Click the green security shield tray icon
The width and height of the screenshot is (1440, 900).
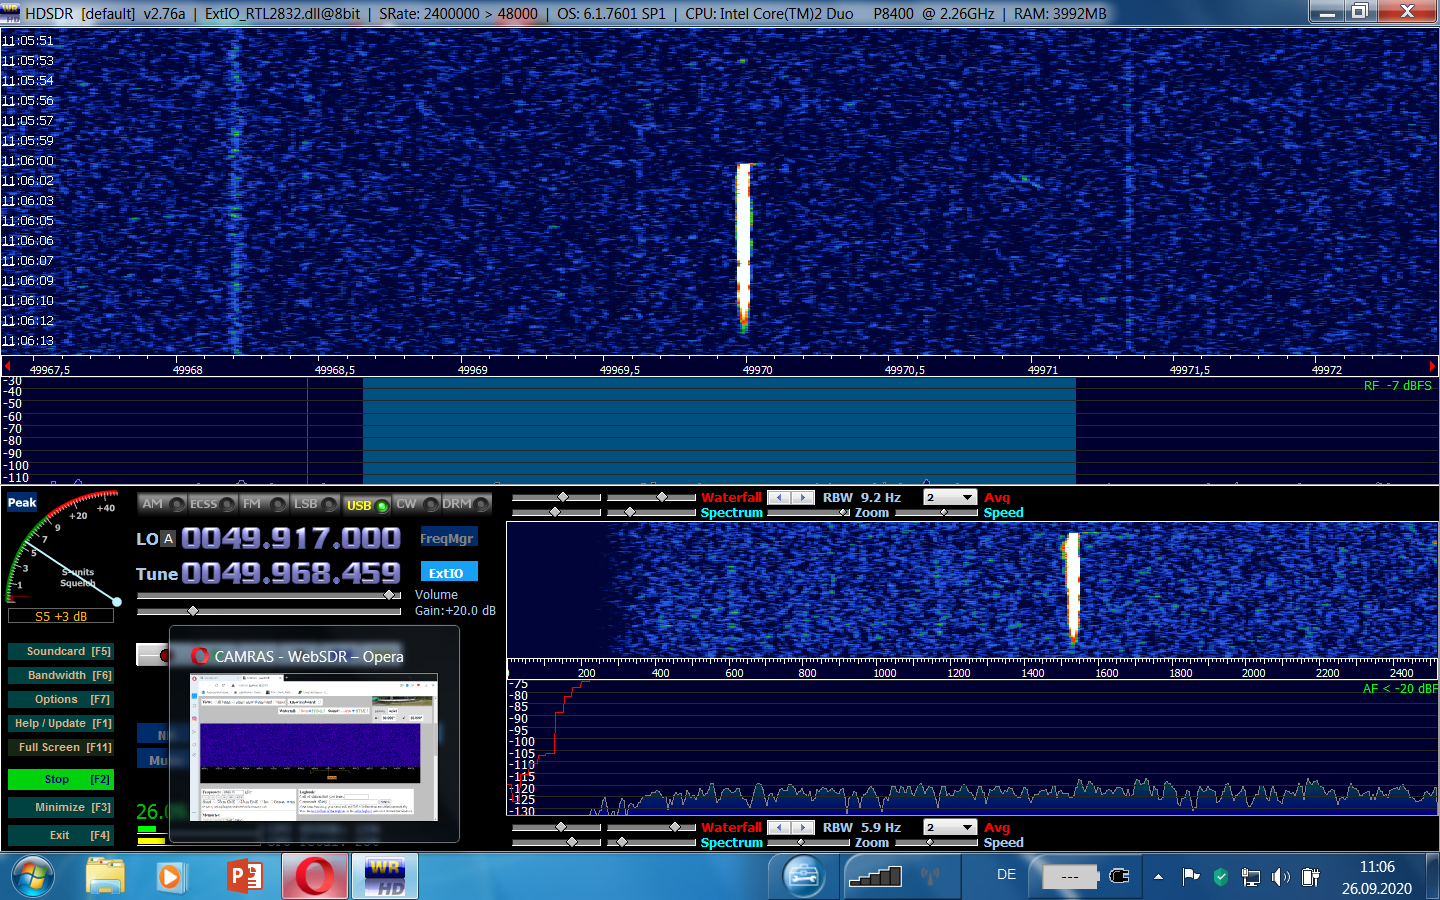tap(1220, 877)
